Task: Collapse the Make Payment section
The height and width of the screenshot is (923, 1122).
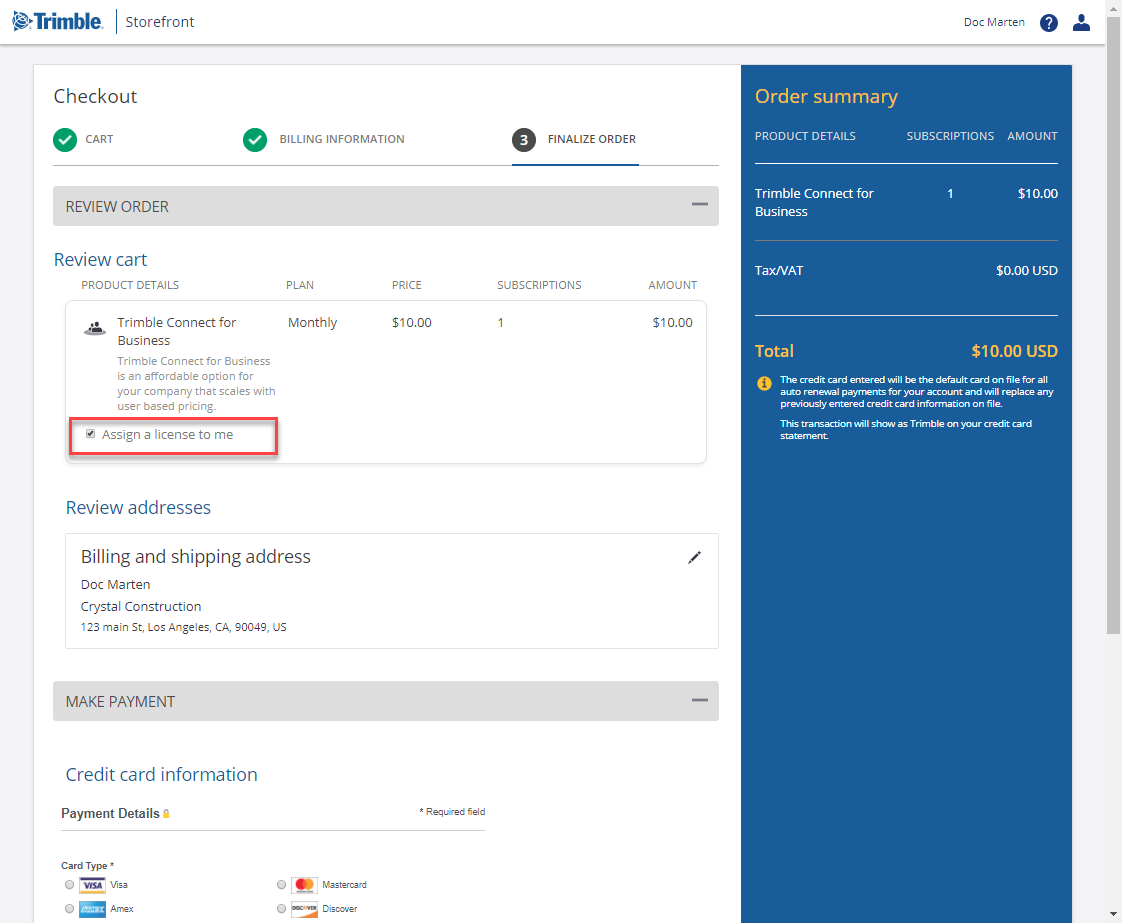Action: (x=699, y=700)
